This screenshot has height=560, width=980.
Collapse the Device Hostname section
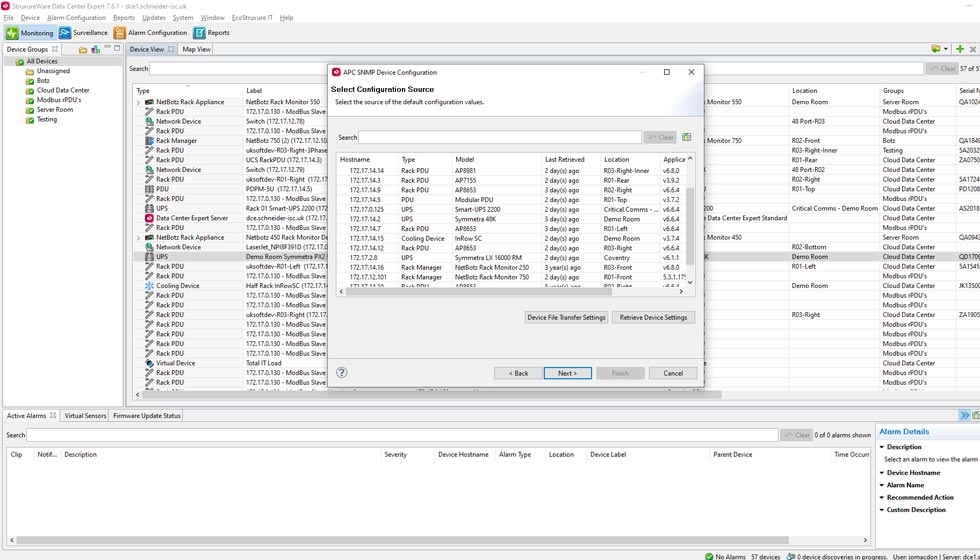(x=882, y=472)
